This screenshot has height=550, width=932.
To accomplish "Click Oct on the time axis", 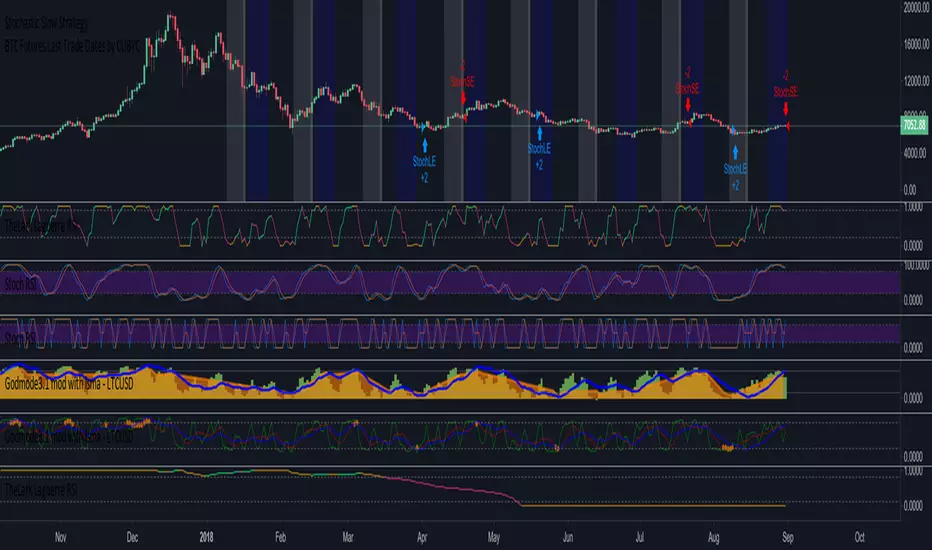I will click(859, 538).
